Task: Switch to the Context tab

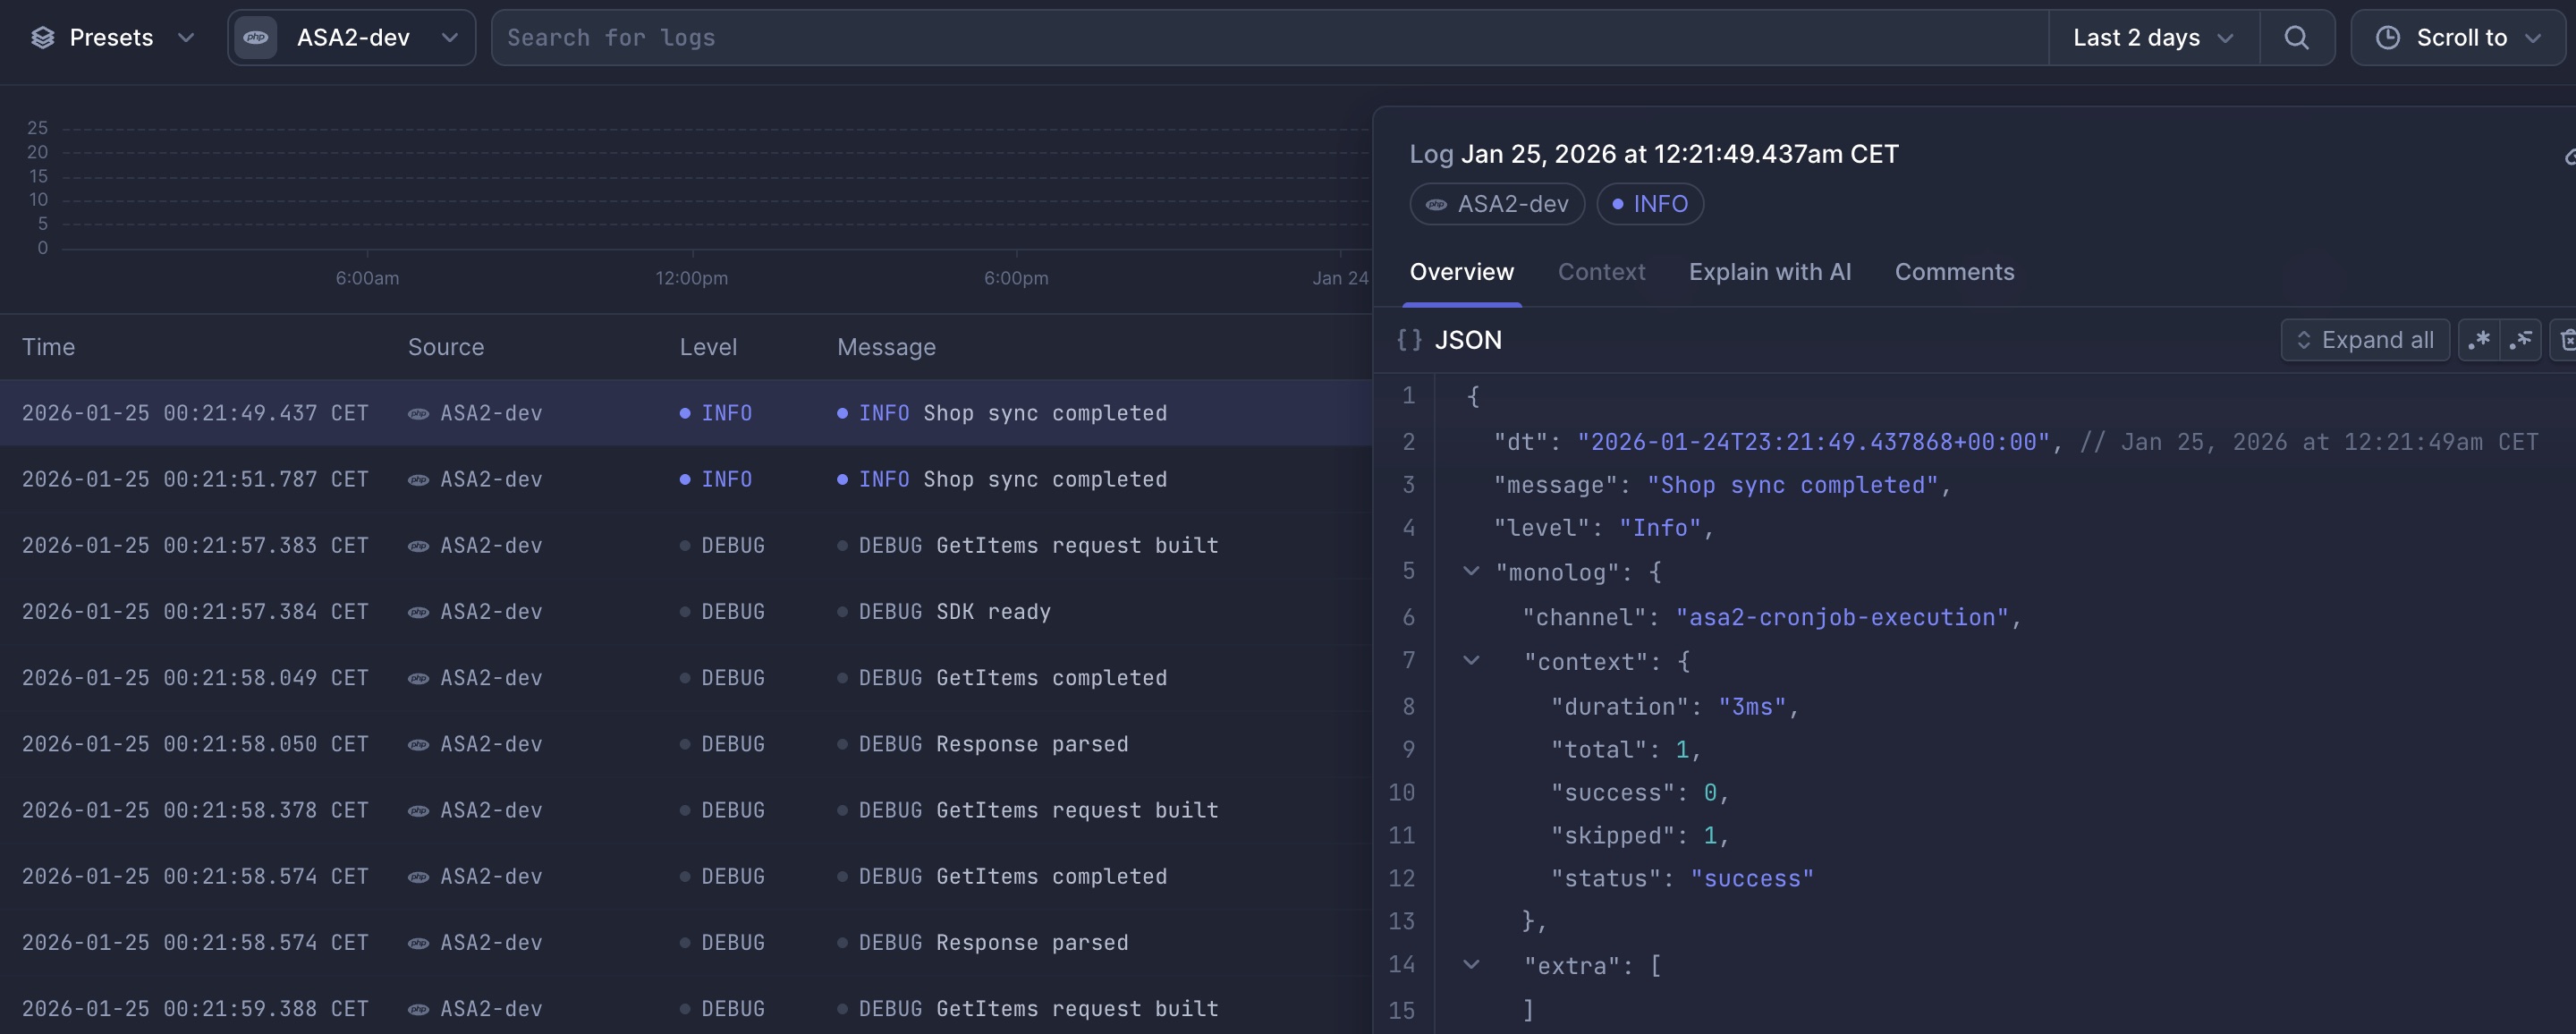Action: pyautogui.click(x=1600, y=272)
